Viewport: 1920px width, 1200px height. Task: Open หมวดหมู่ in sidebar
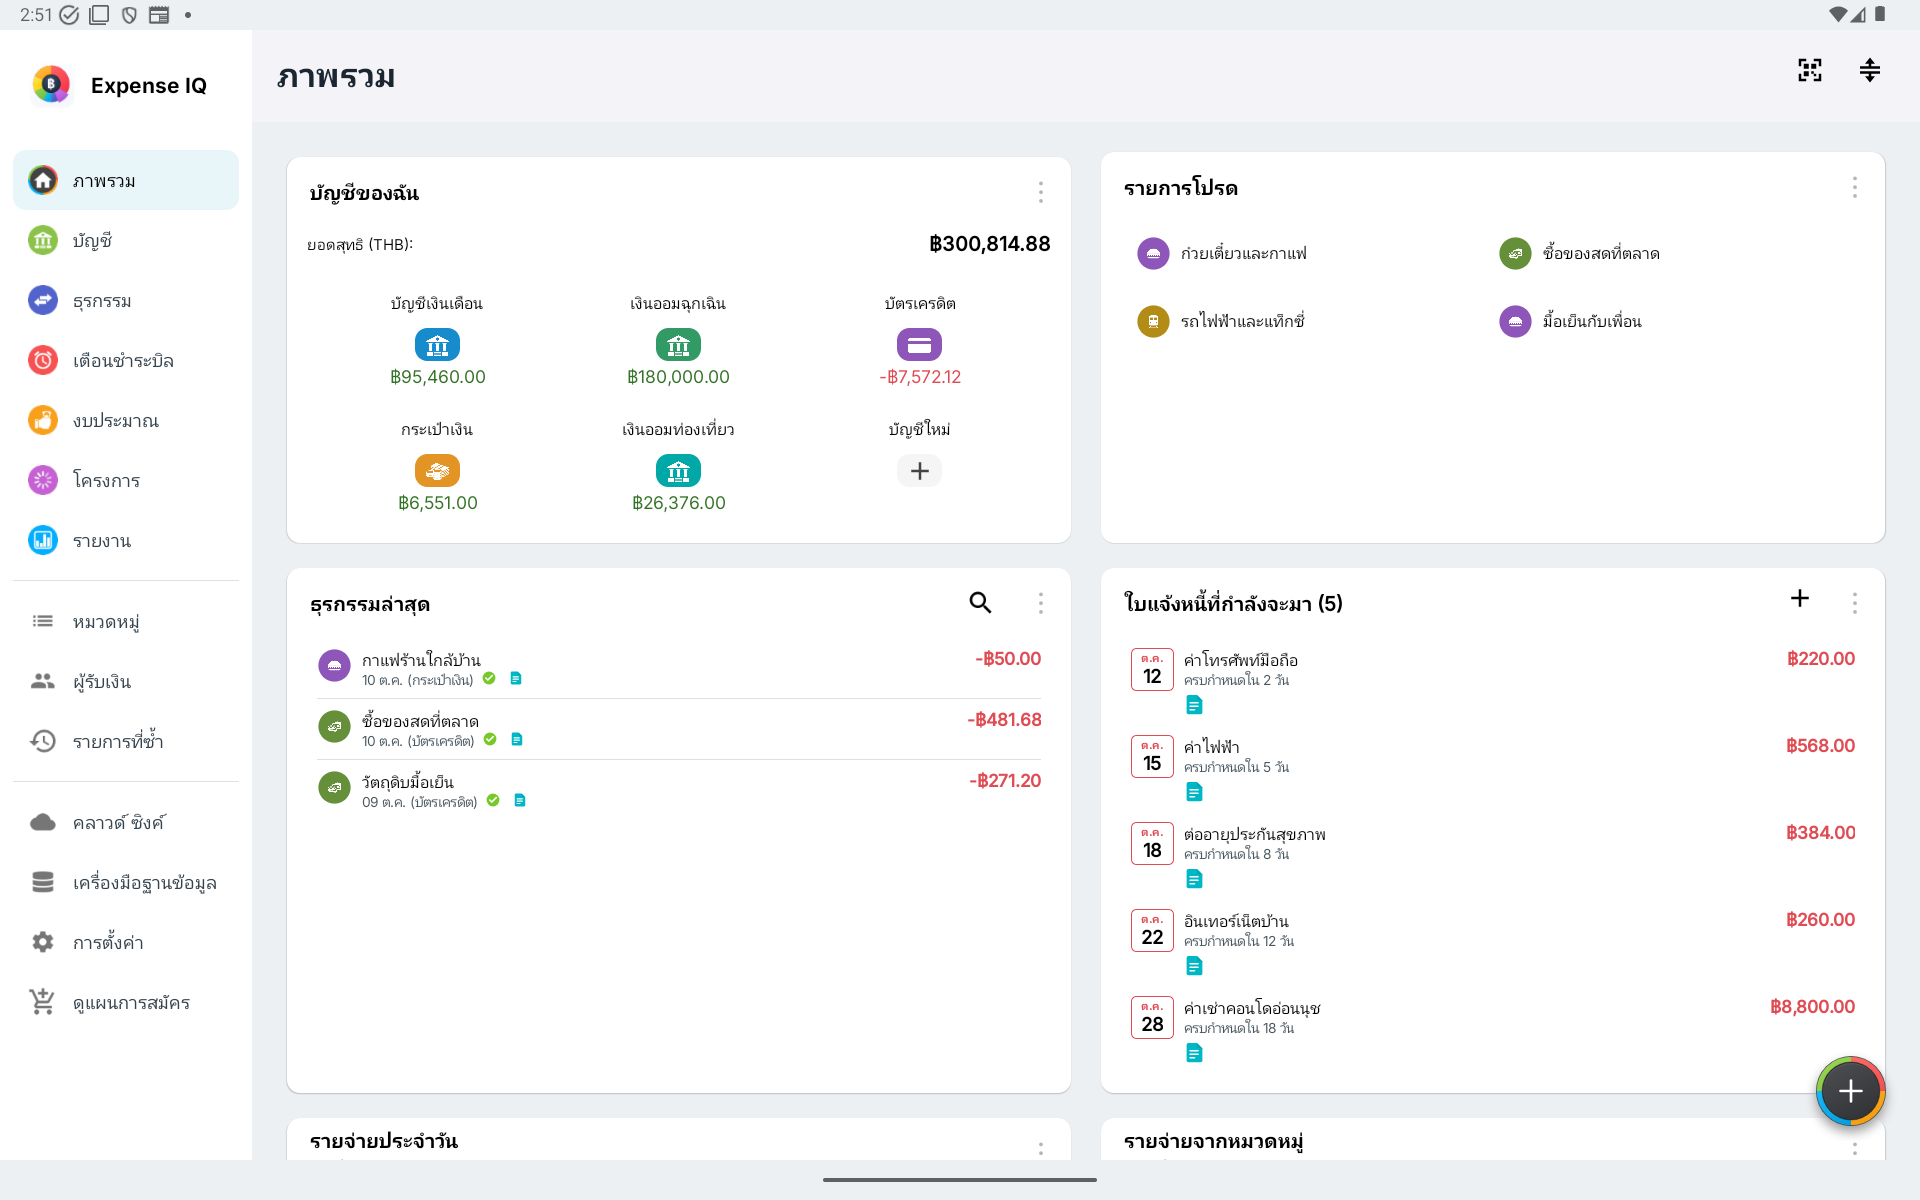pyautogui.click(x=126, y=622)
